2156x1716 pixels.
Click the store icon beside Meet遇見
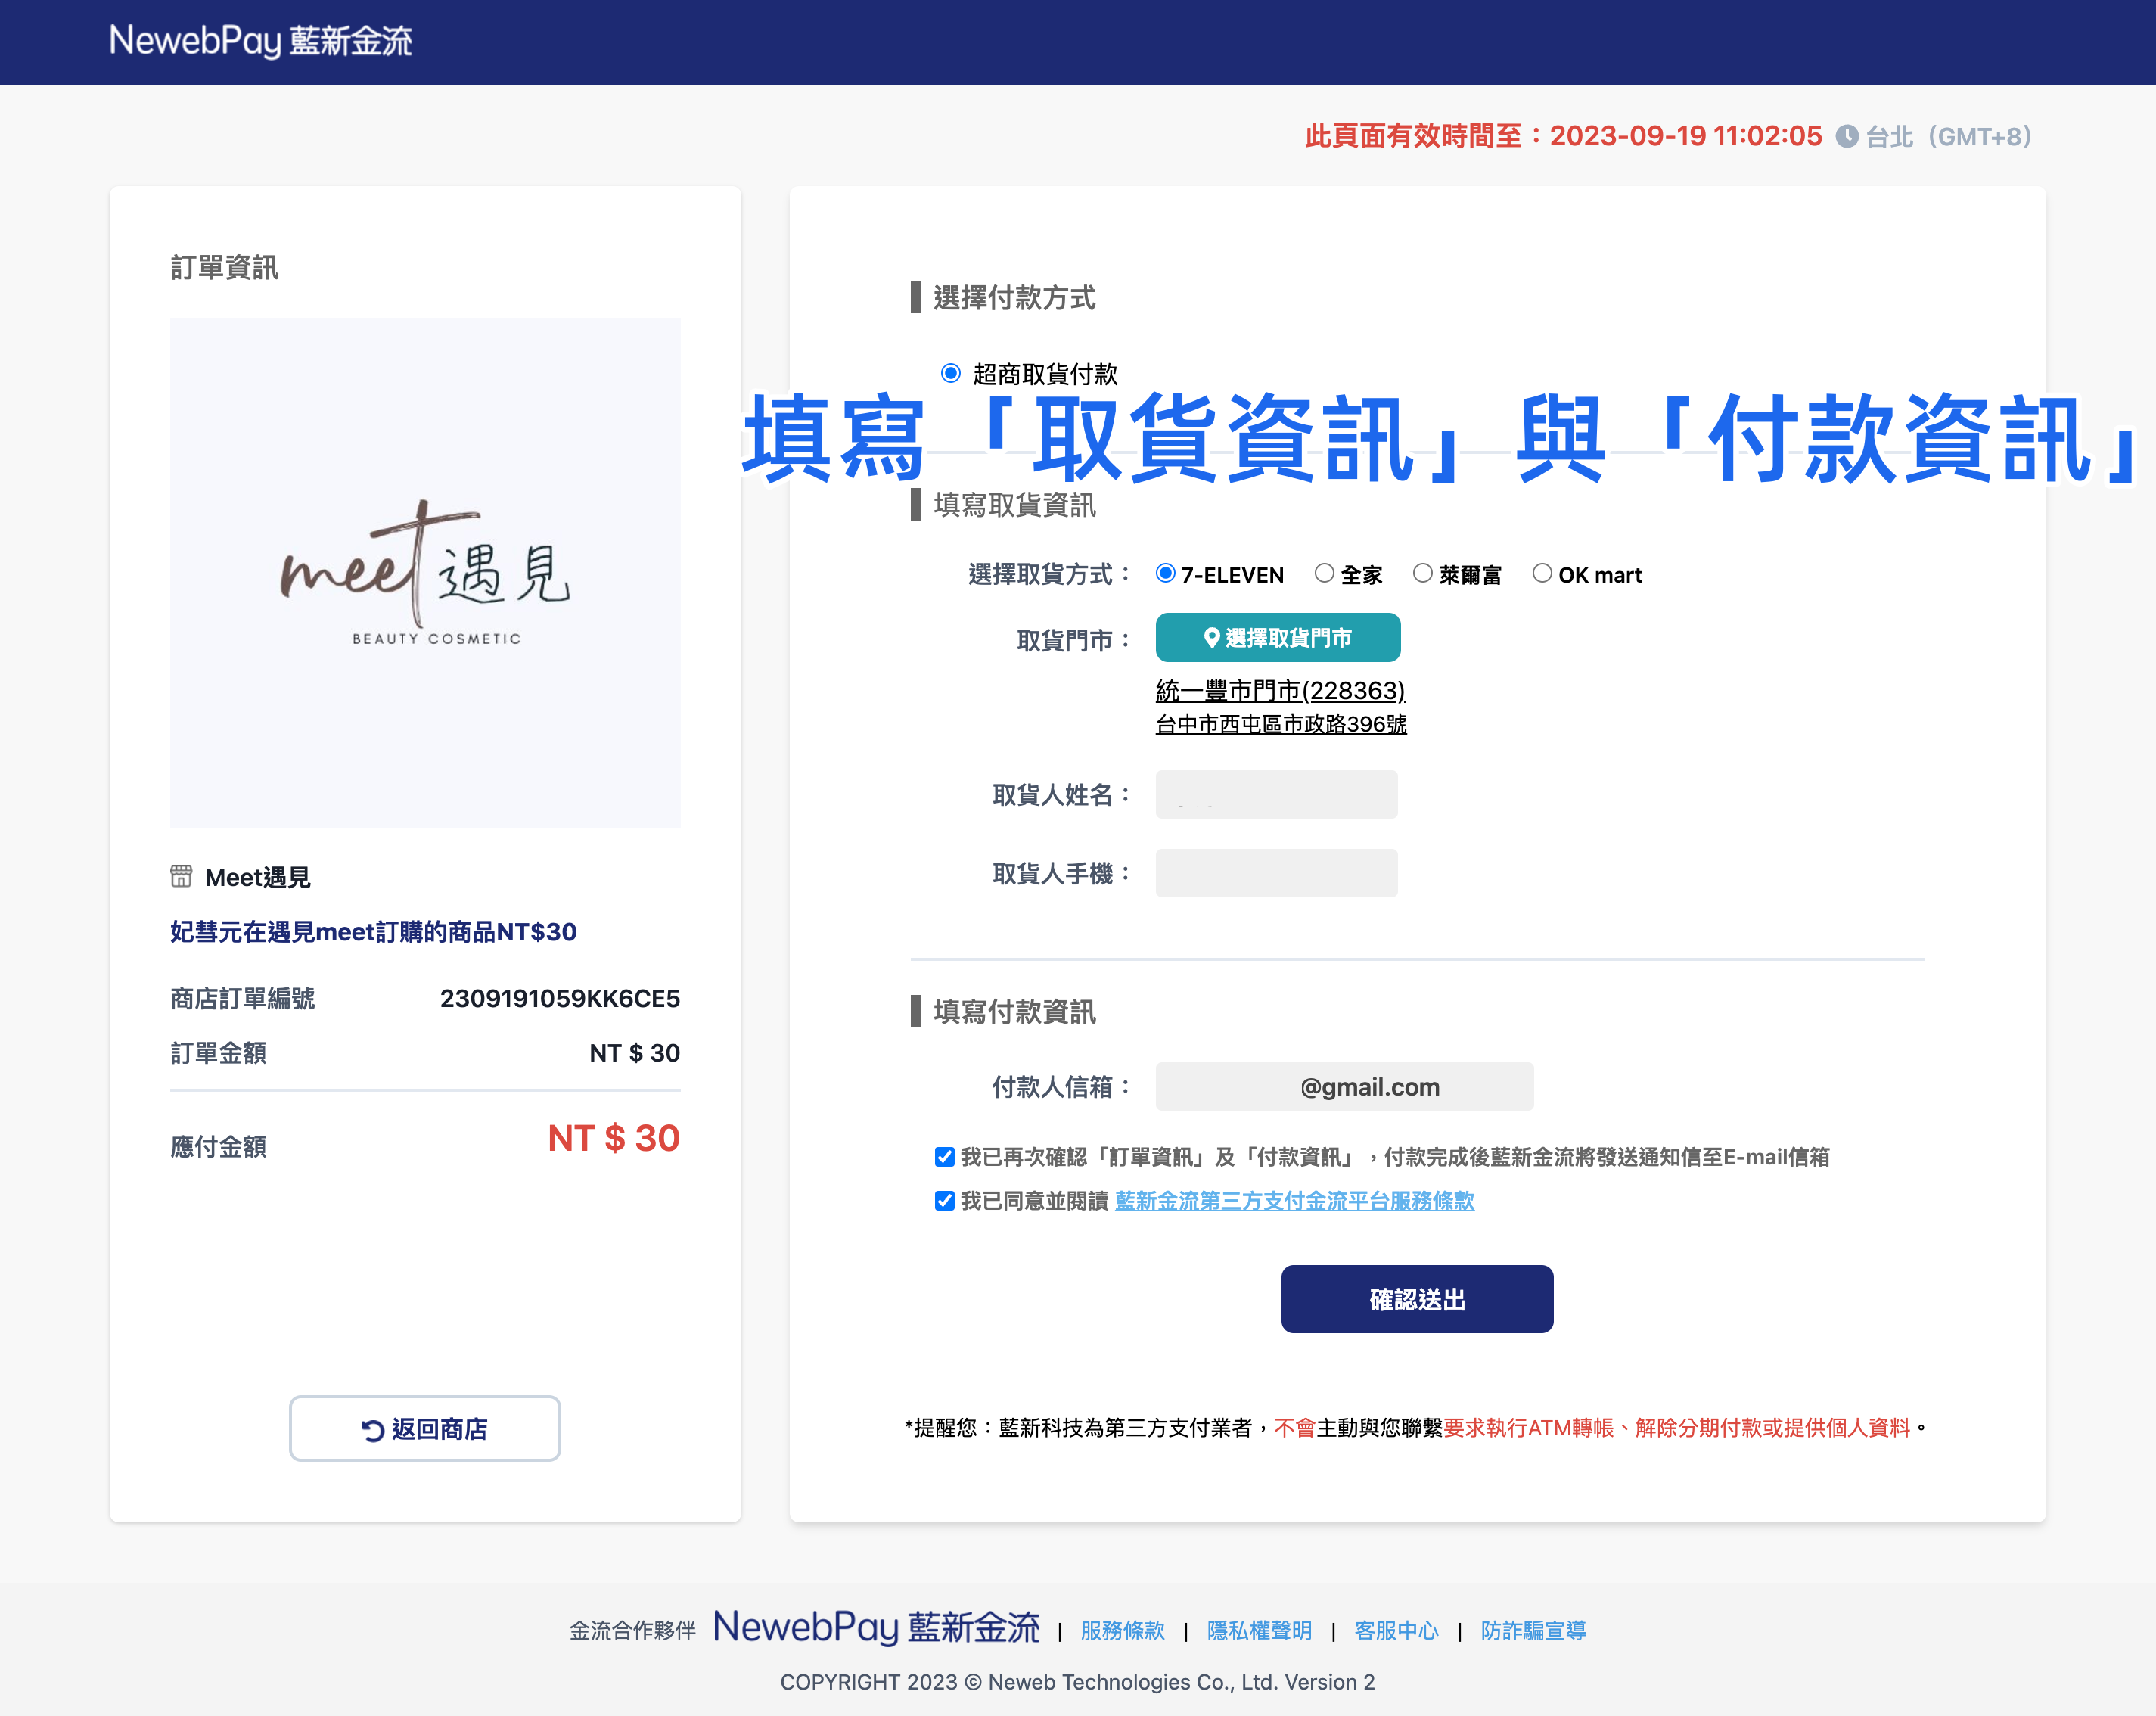click(x=181, y=877)
